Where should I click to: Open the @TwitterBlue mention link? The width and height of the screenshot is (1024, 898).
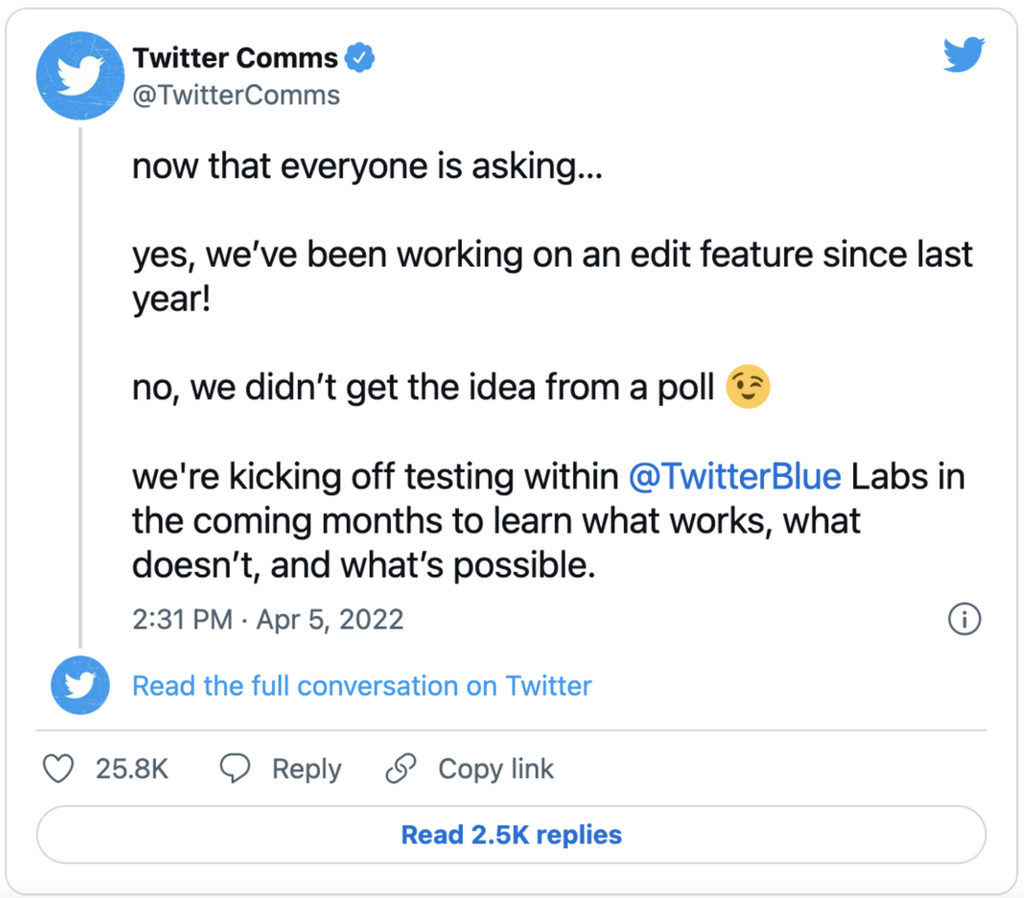coord(735,476)
